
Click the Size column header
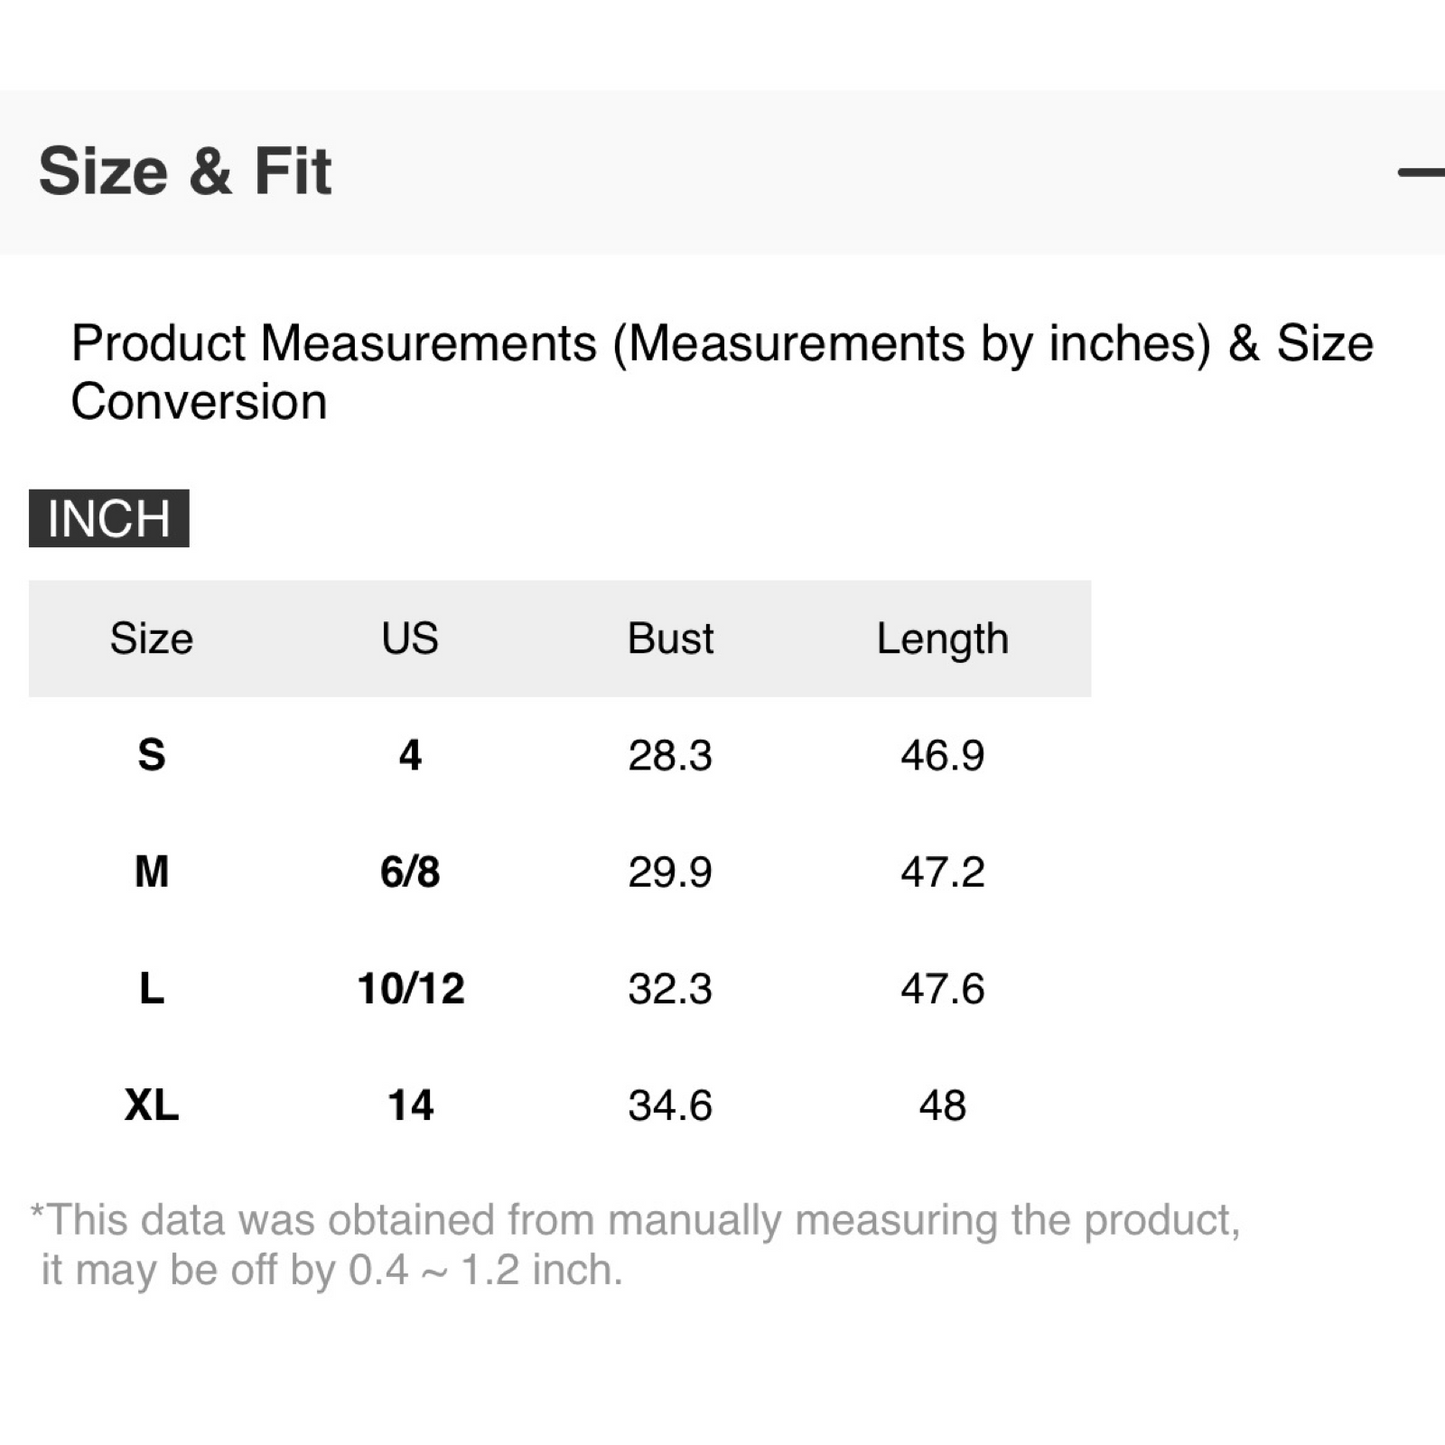click(x=151, y=638)
